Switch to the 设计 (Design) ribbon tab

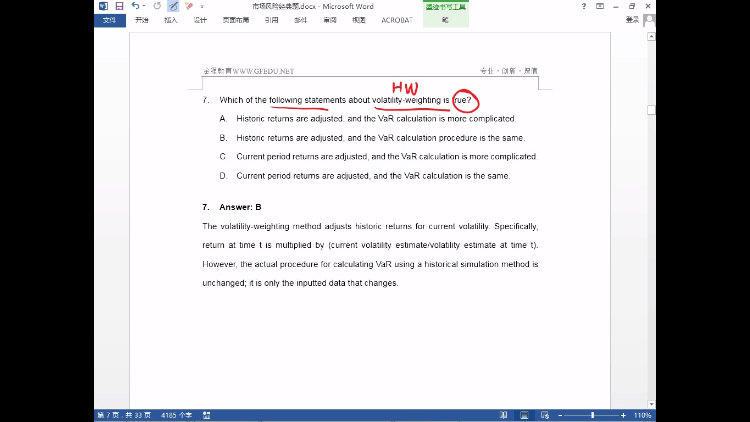[x=200, y=20]
